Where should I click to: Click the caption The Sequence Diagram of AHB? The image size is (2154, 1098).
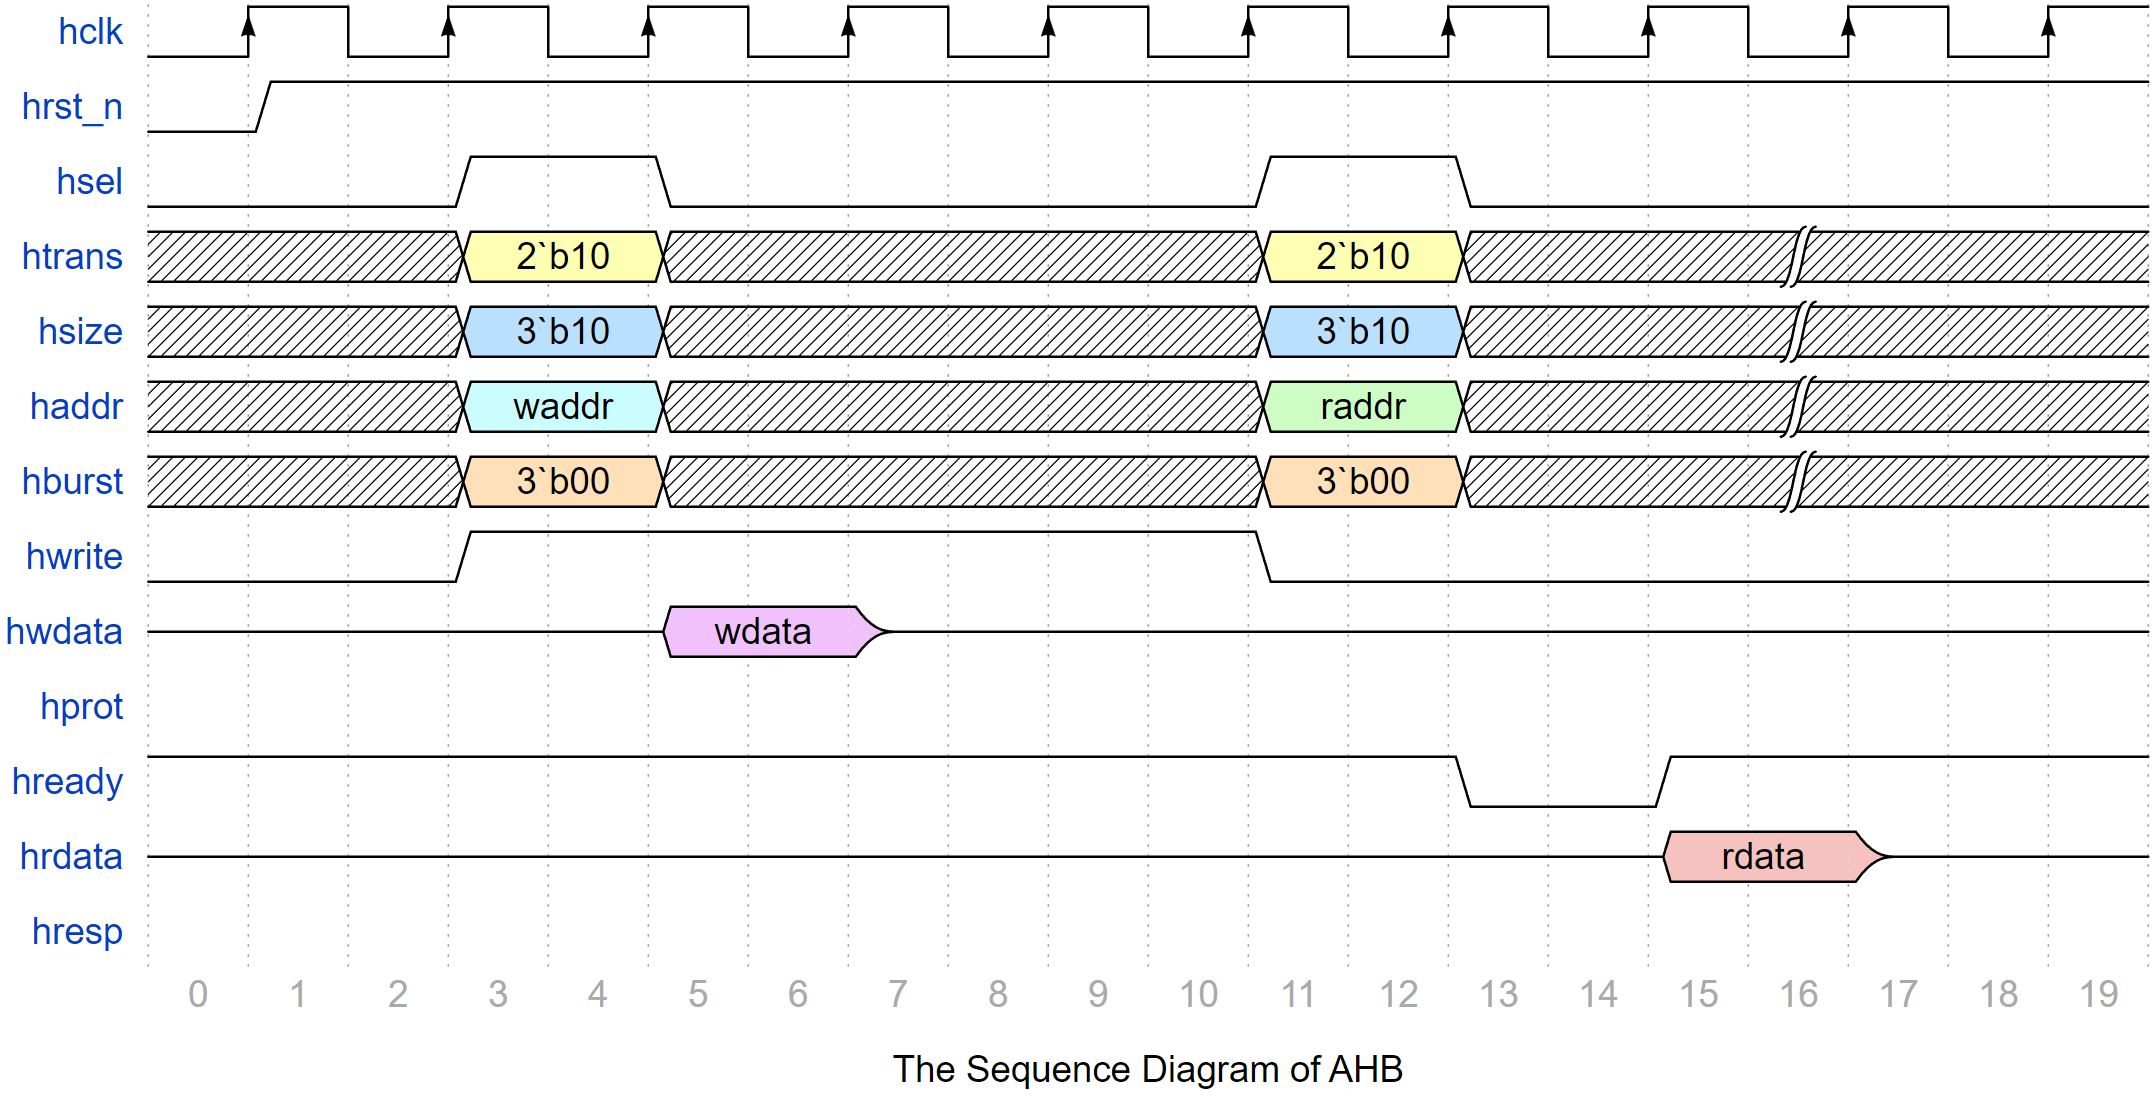1148,1070
